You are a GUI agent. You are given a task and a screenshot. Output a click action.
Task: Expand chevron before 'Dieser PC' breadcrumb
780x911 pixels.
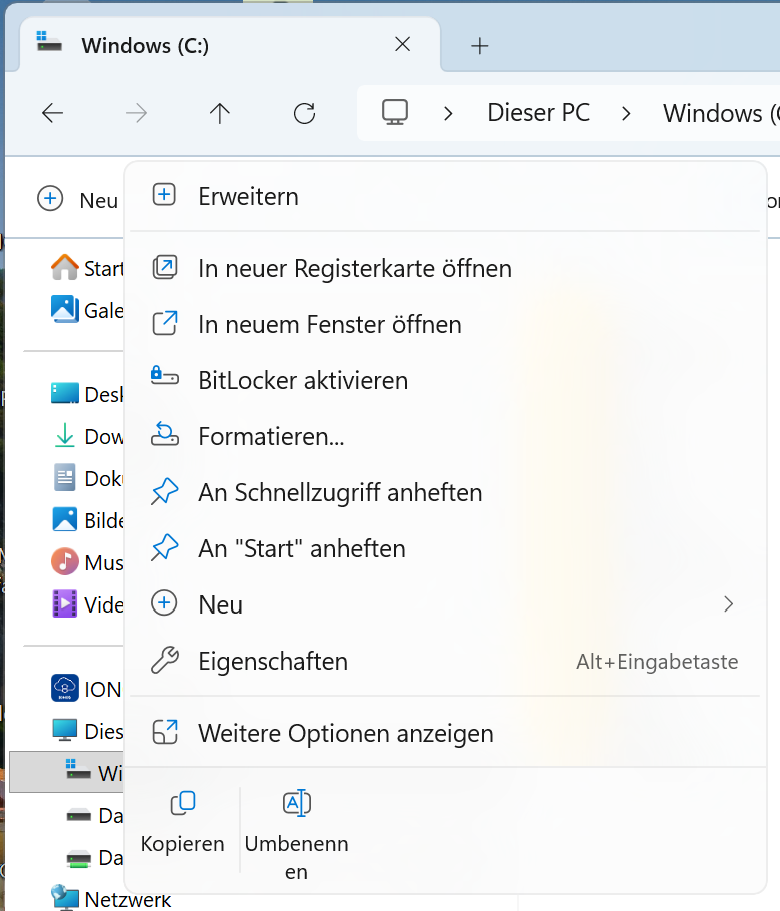click(447, 113)
